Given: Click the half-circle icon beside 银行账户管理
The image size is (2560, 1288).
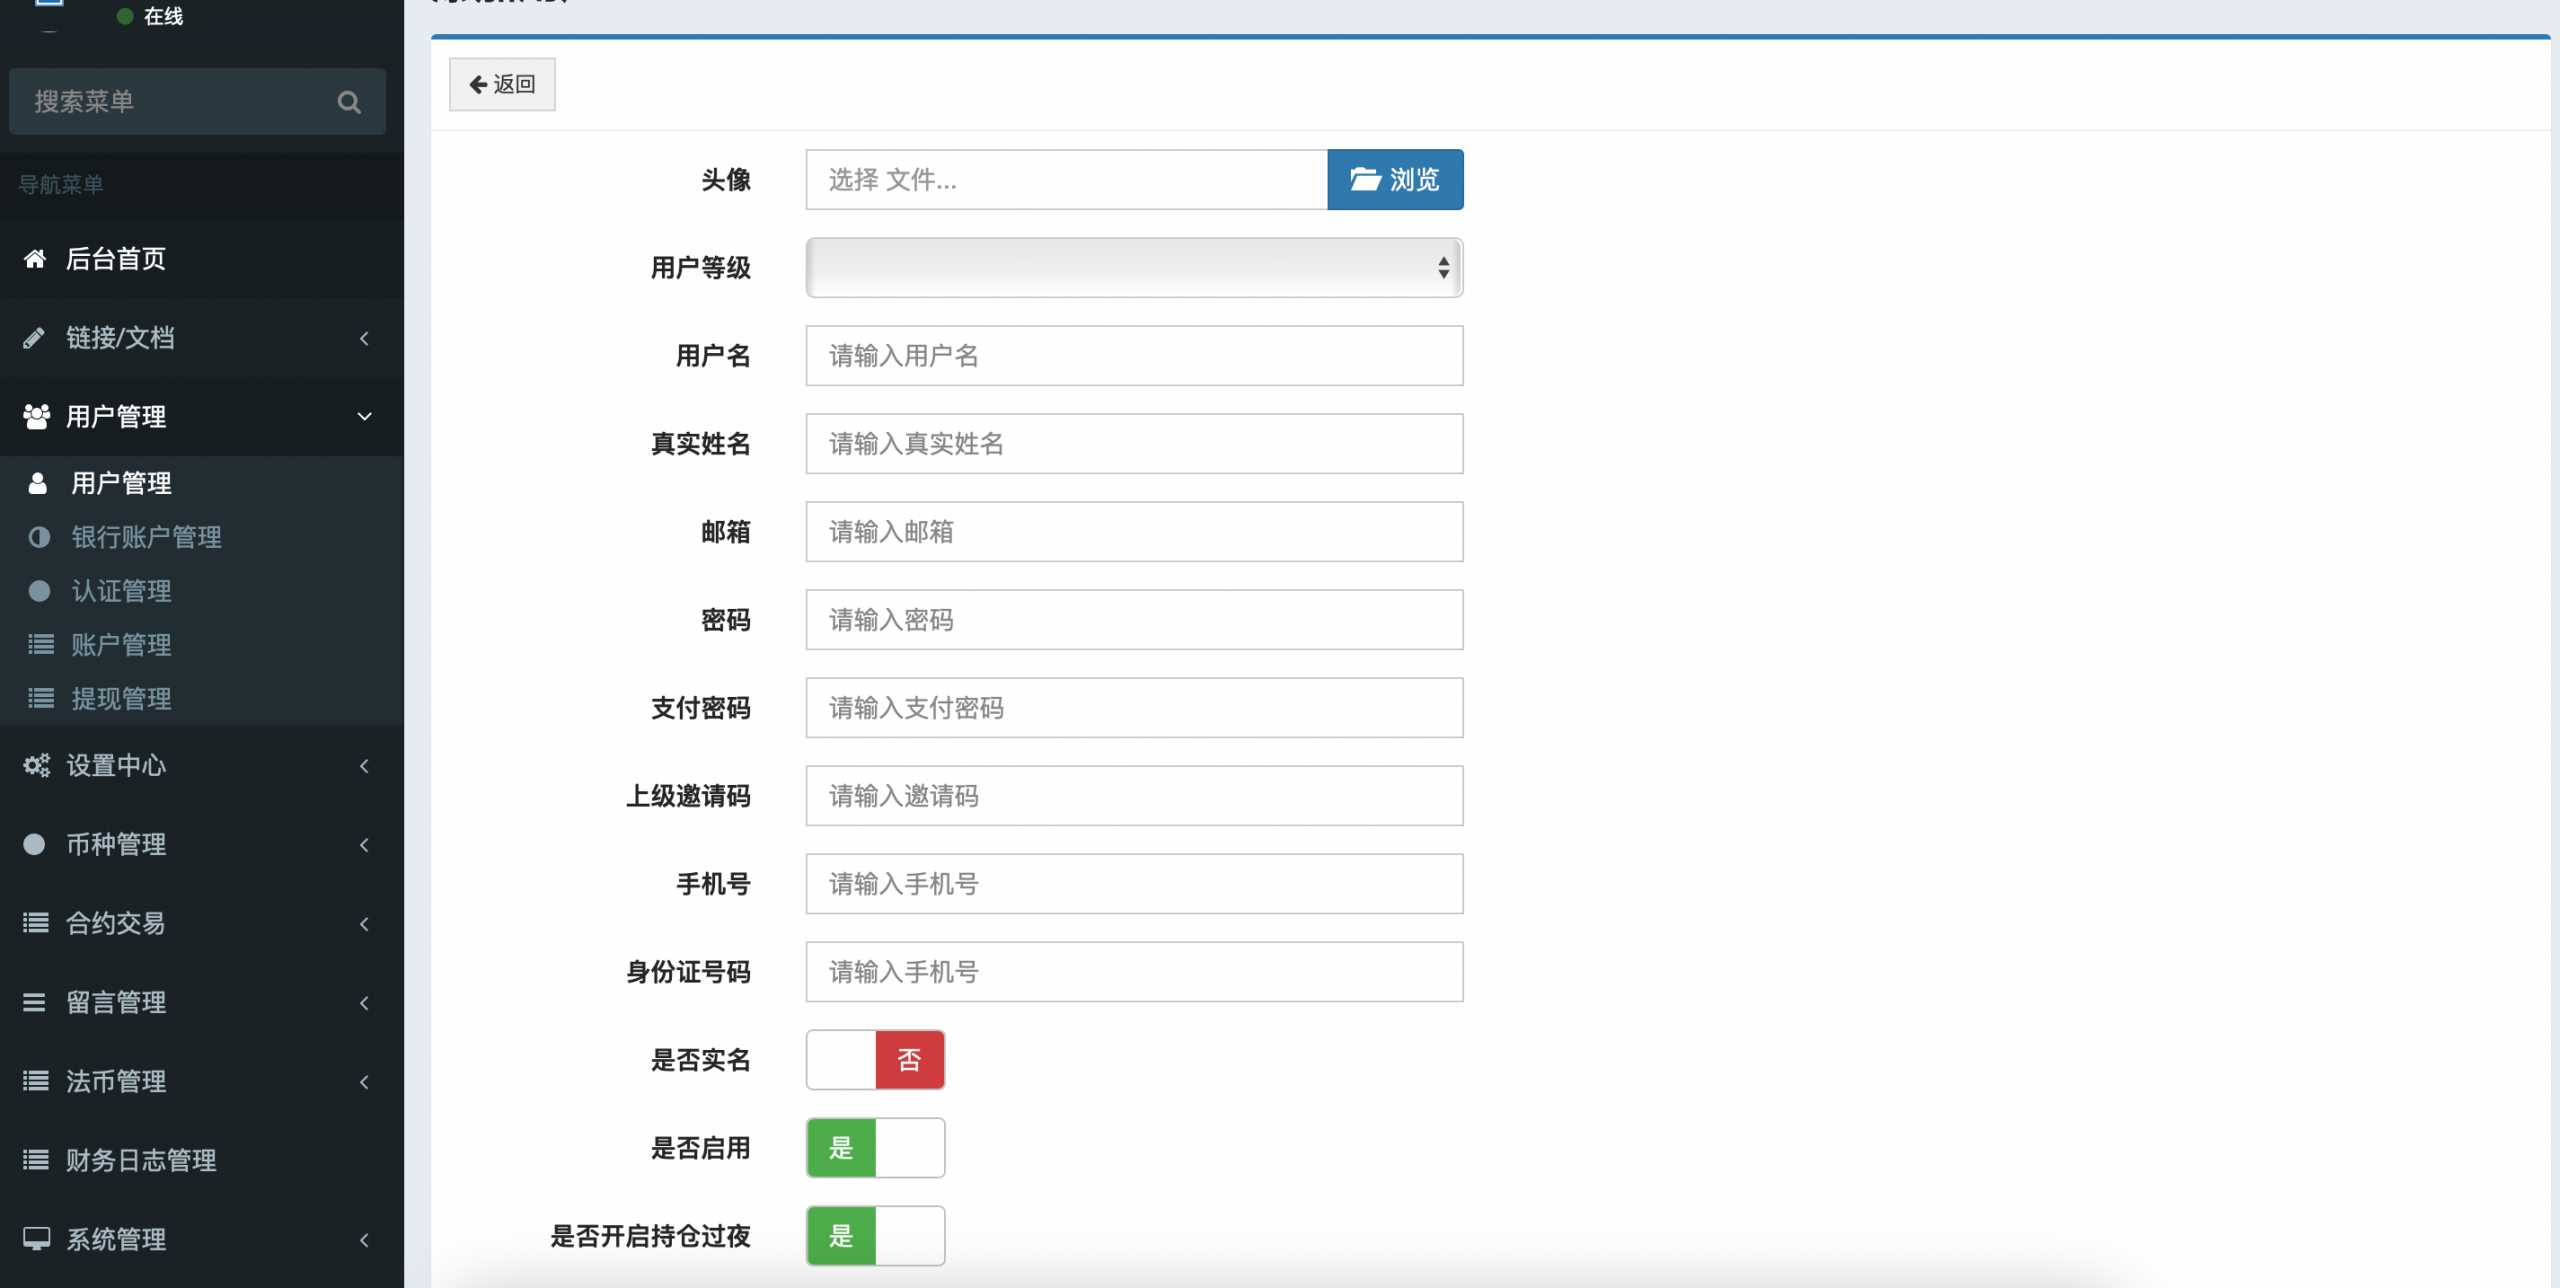Looking at the screenshot, I should pos(39,538).
